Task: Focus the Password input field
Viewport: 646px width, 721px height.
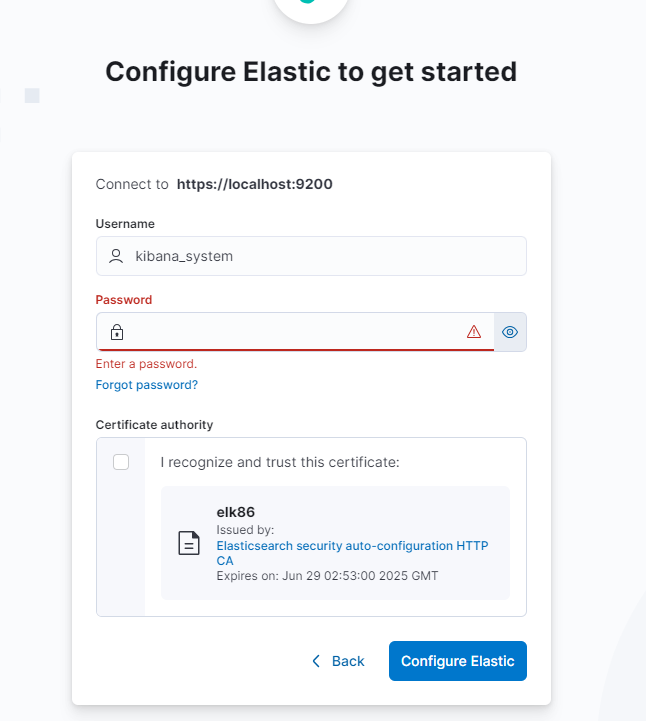Action: pos(295,332)
